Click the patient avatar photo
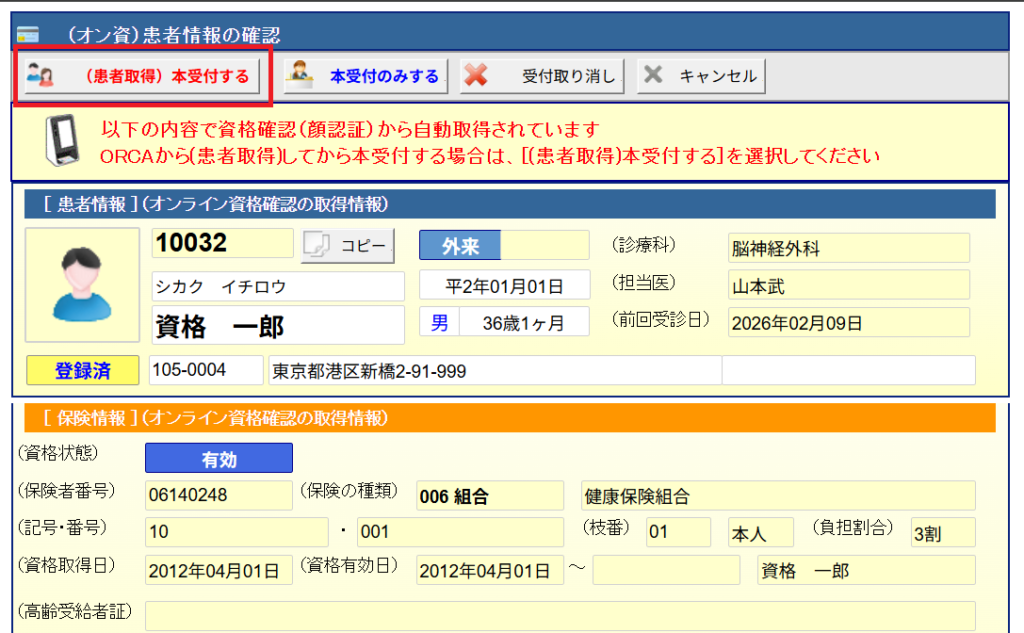This screenshot has height=633, width=1024. tap(82, 285)
